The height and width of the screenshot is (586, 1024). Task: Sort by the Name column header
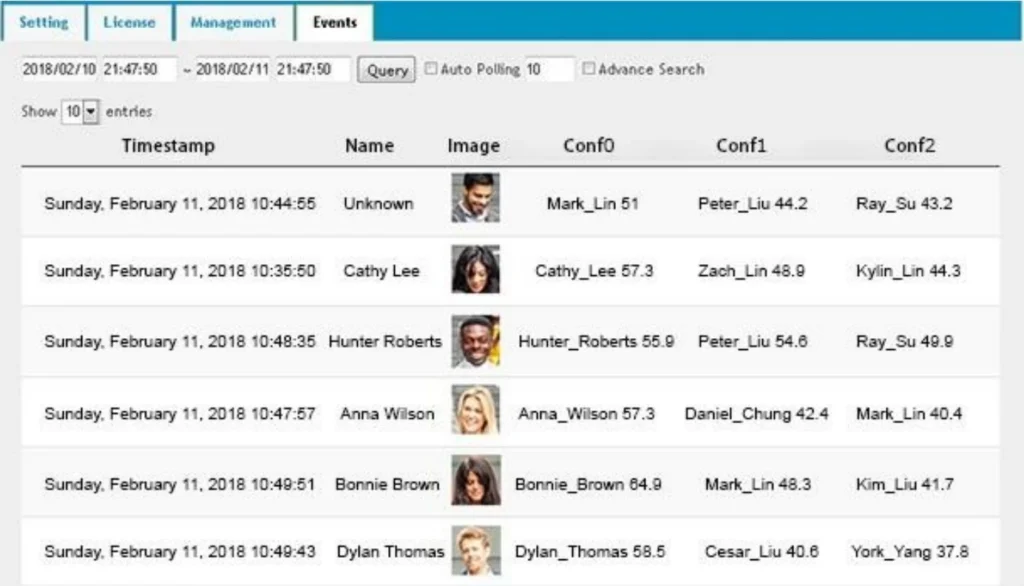click(370, 145)
